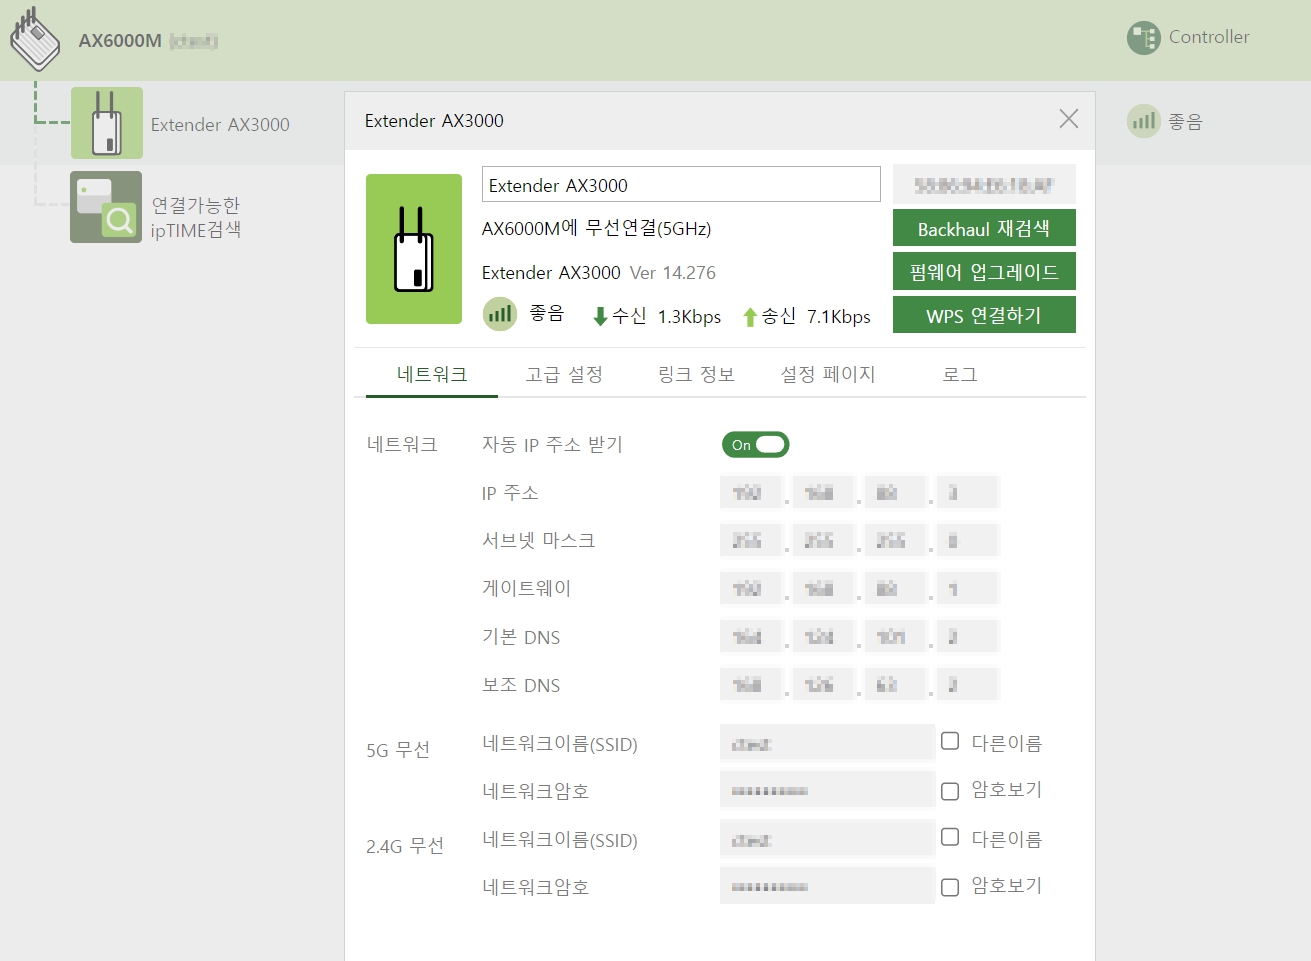
Task: Click the AX6000M router icon
Action: (x=36, y=39)
